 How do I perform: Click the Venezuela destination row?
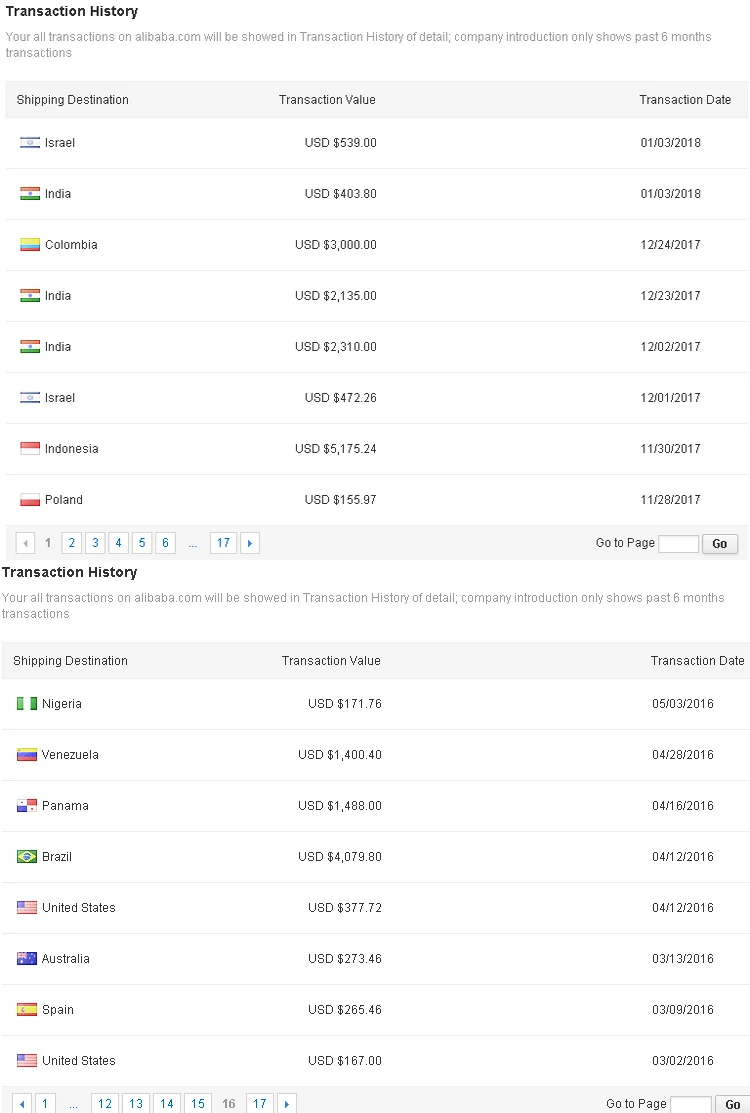[375, 755]
